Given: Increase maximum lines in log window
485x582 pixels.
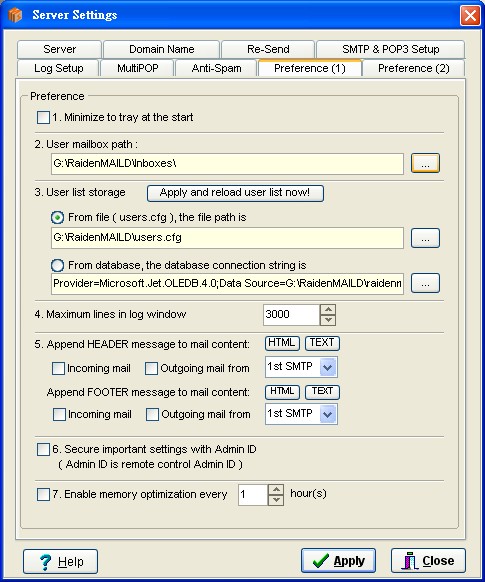Looking at the screenshot, I should (x=328, y=310).
